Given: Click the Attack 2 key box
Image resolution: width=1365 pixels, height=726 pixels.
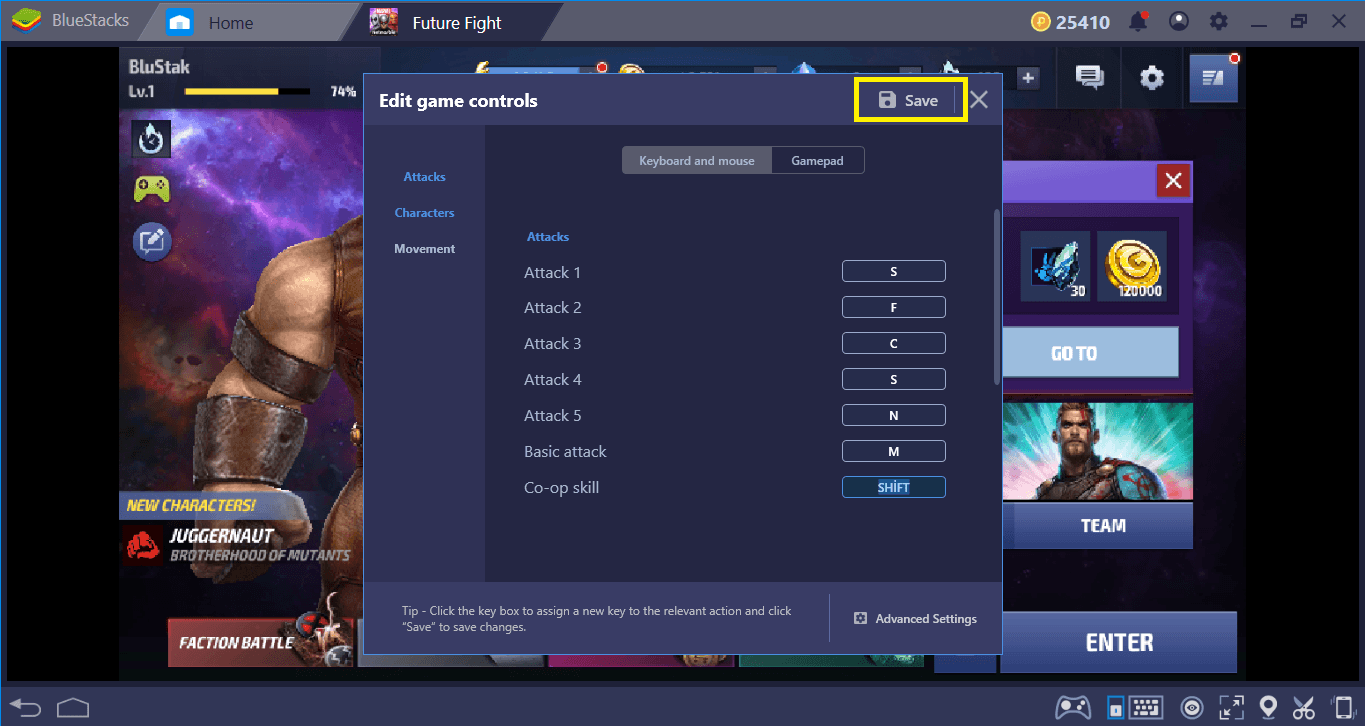Looking at the screenshot, I should [x=893, y=308].
